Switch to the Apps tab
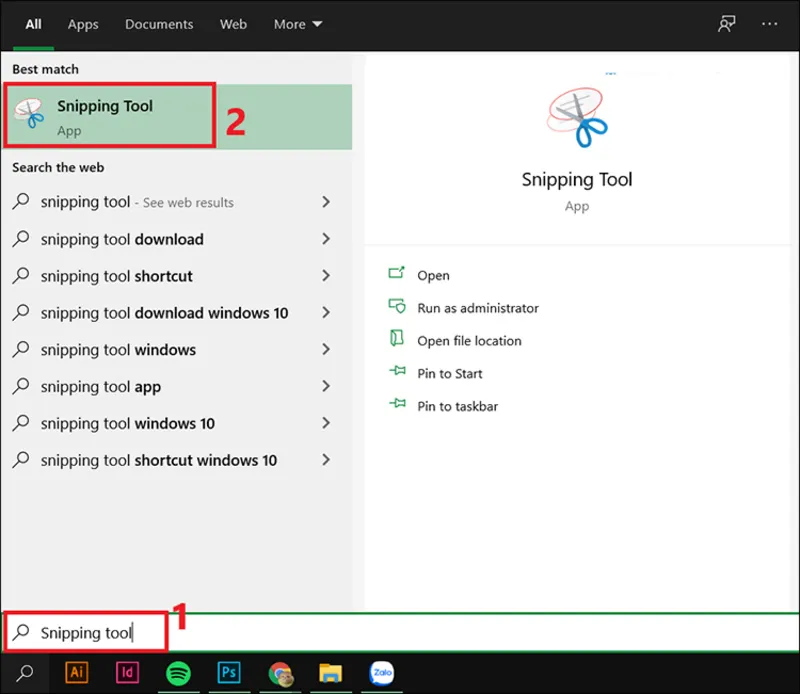 coord(83,24)
